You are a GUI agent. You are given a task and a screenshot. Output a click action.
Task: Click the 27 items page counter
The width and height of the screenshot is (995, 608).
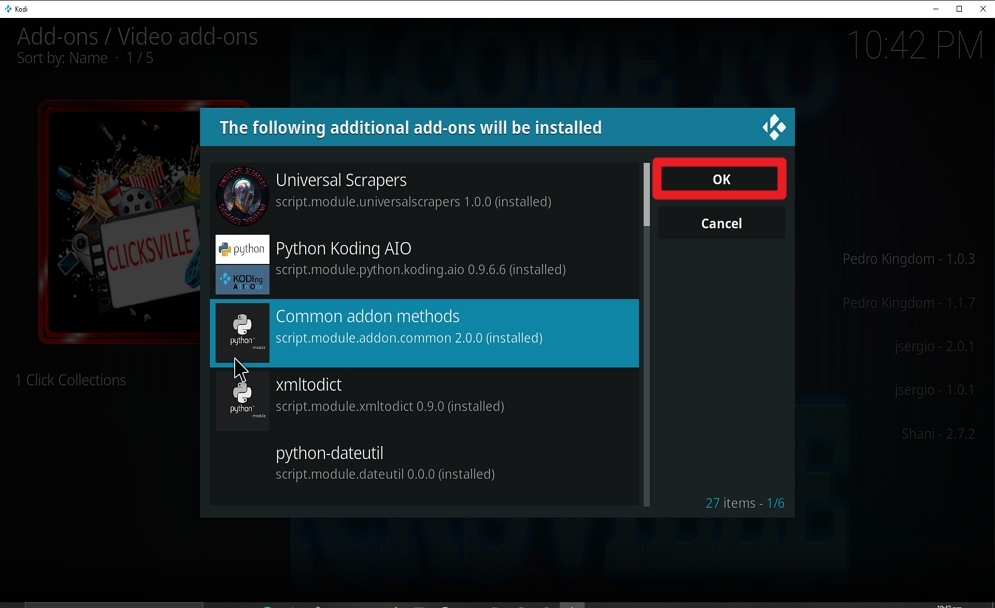745,503
